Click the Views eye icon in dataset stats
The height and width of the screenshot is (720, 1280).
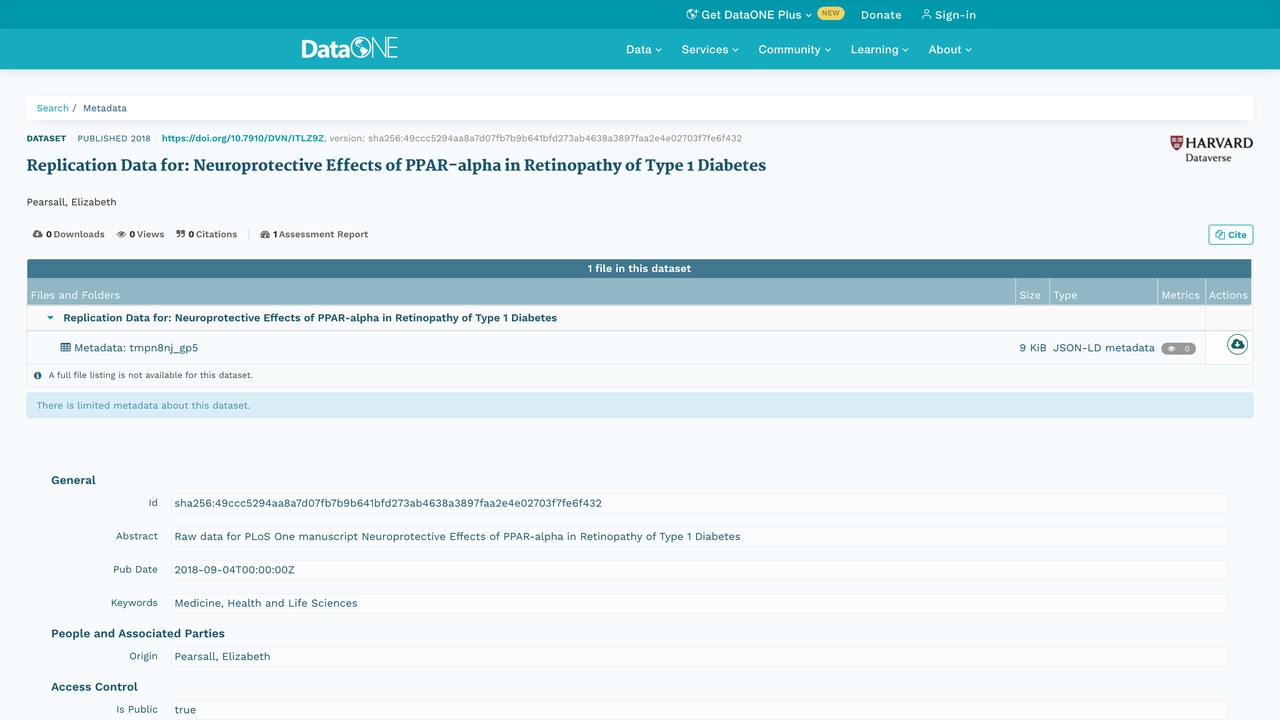click(121, 234)
